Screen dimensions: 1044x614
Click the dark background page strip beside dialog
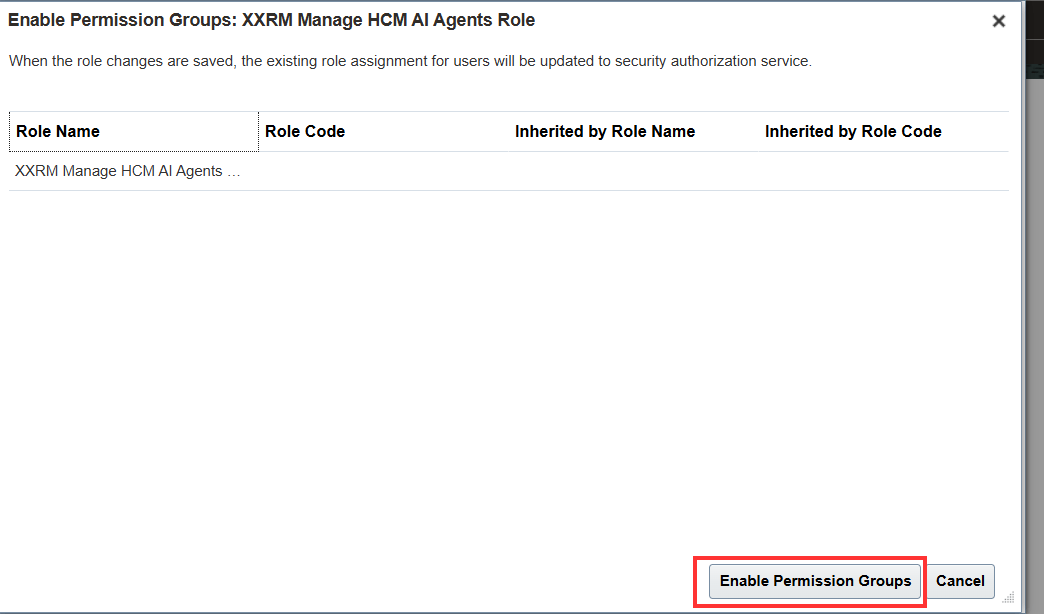(x=1033, y=300)
